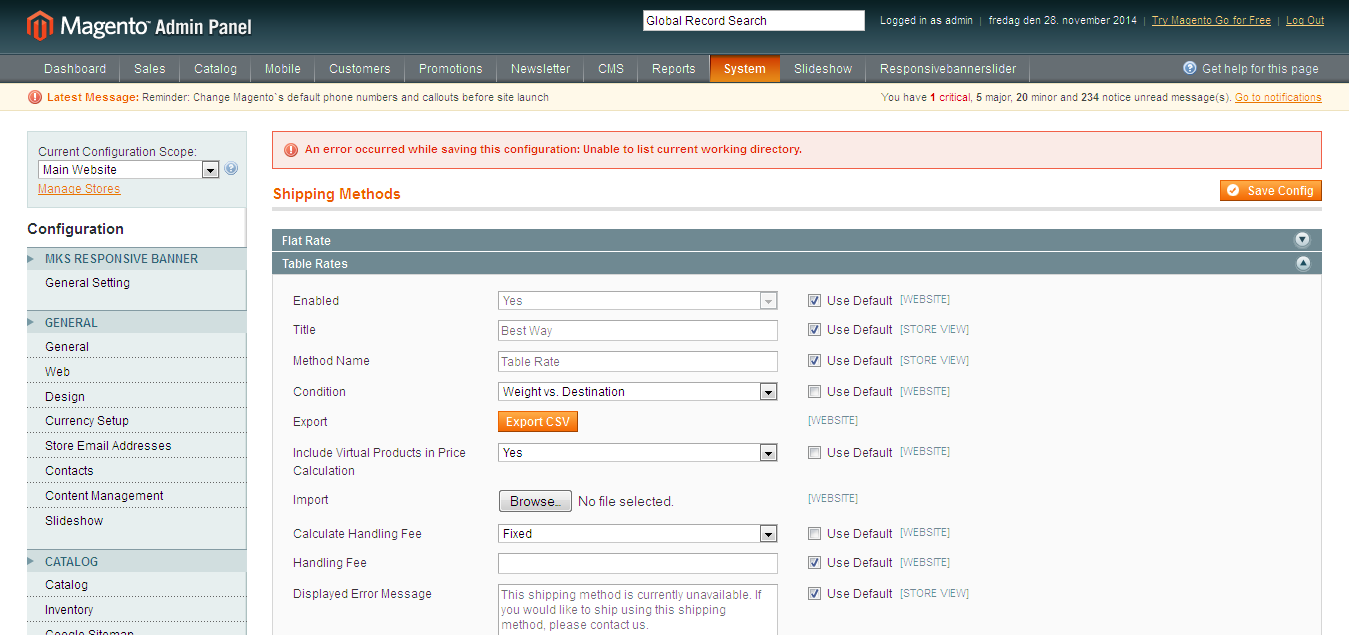Viewport: 1349px width, 635px height.
Task: Collapse MKS Responsive Banner sidebar group
Action: pos(136,259)
